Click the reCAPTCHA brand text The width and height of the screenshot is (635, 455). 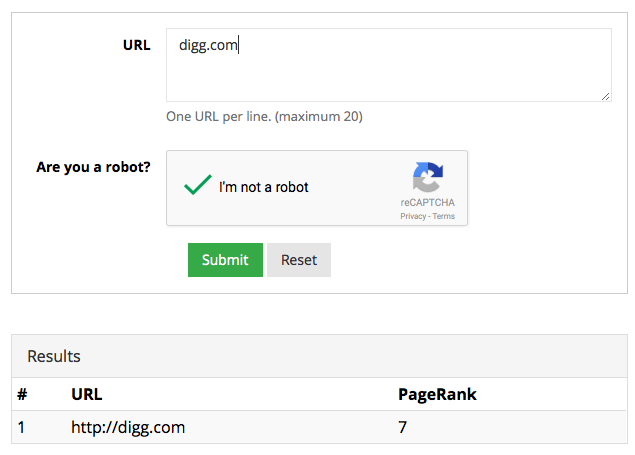point(428,202)
